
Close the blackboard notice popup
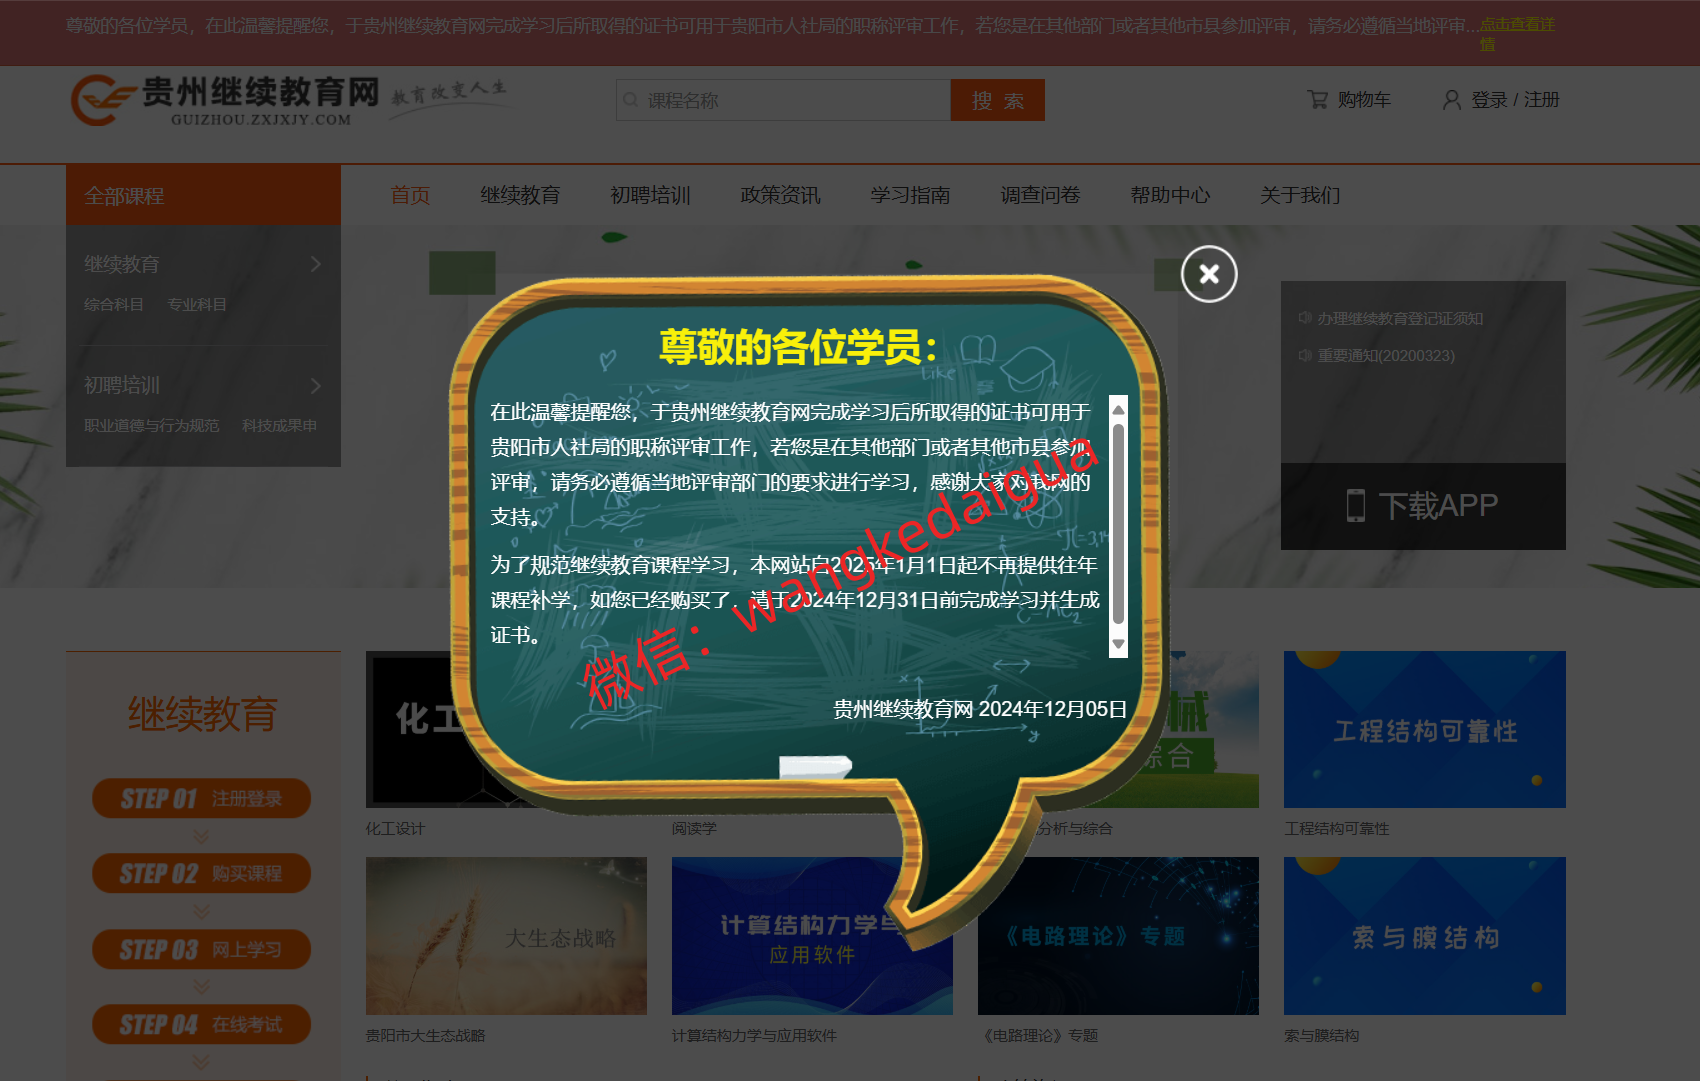1209,274
